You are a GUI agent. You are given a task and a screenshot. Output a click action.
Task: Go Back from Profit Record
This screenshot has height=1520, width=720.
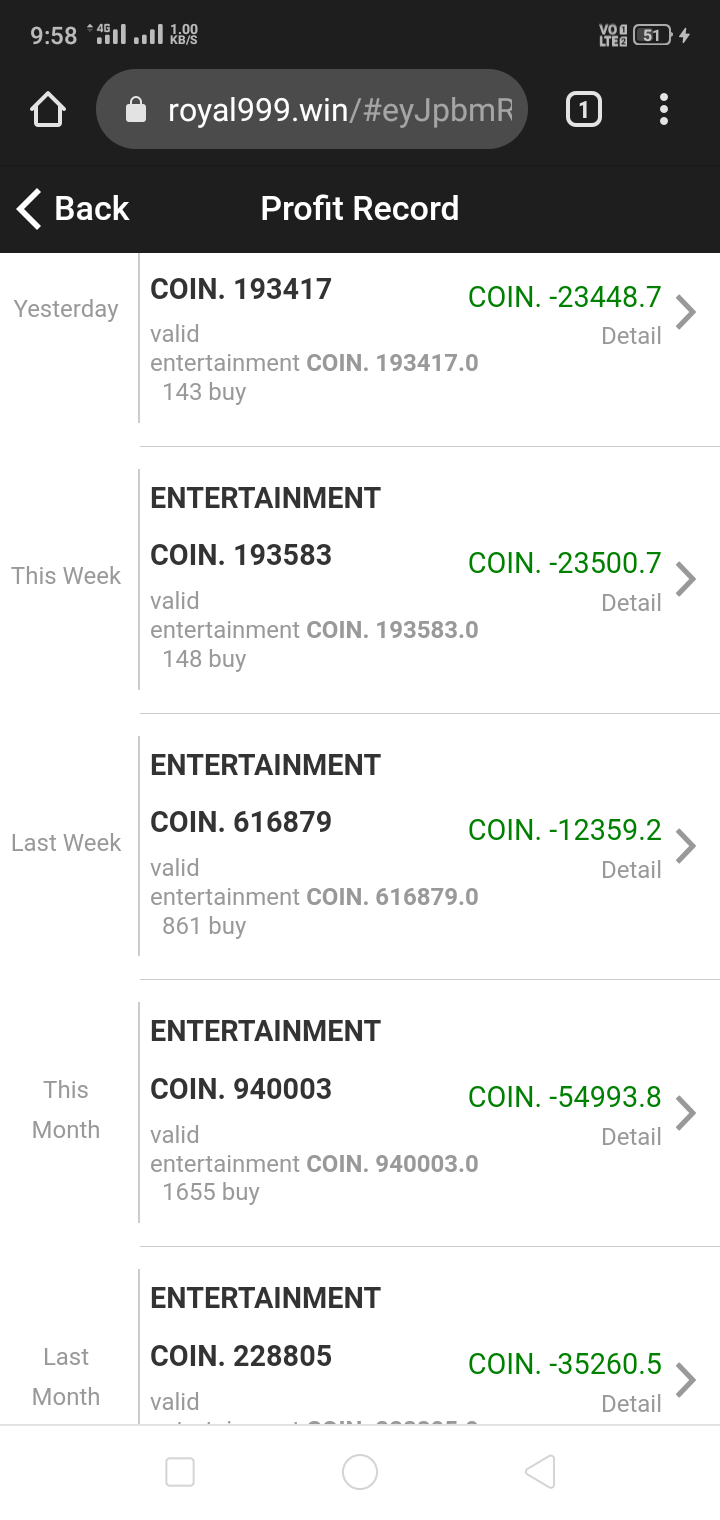[x=73, y=209]
